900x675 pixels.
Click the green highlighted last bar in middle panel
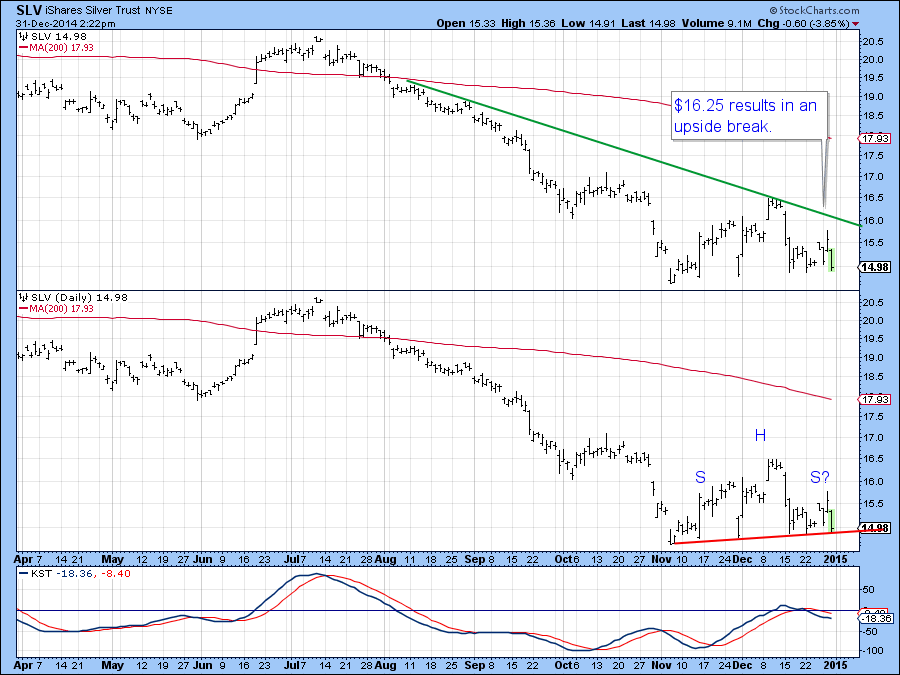(832, 521)
